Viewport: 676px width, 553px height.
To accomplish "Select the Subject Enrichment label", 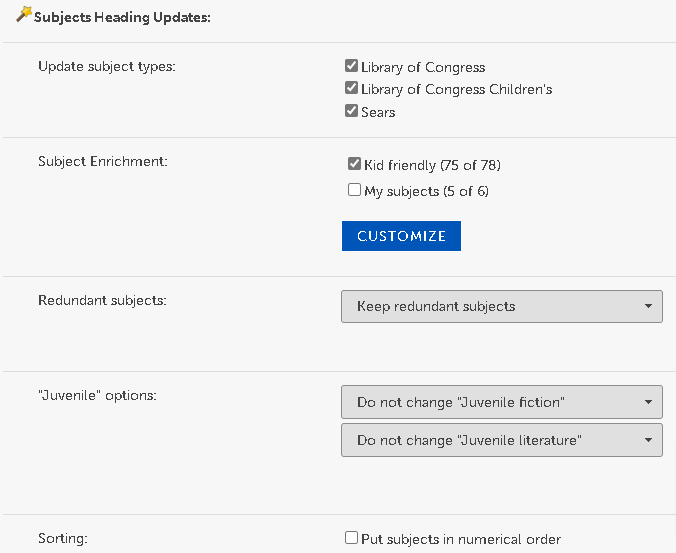I will [x=103, y=161].
